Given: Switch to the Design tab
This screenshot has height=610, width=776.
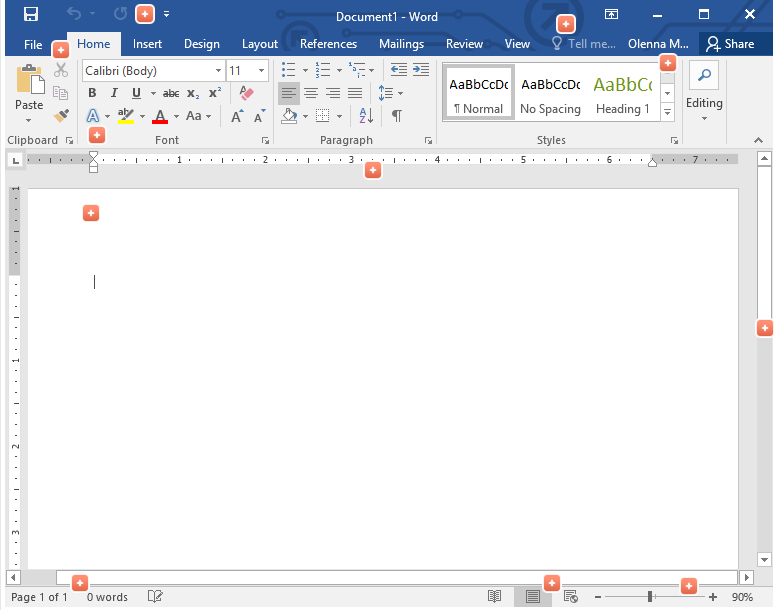Looking at the screenshot, I should [202, 44].
